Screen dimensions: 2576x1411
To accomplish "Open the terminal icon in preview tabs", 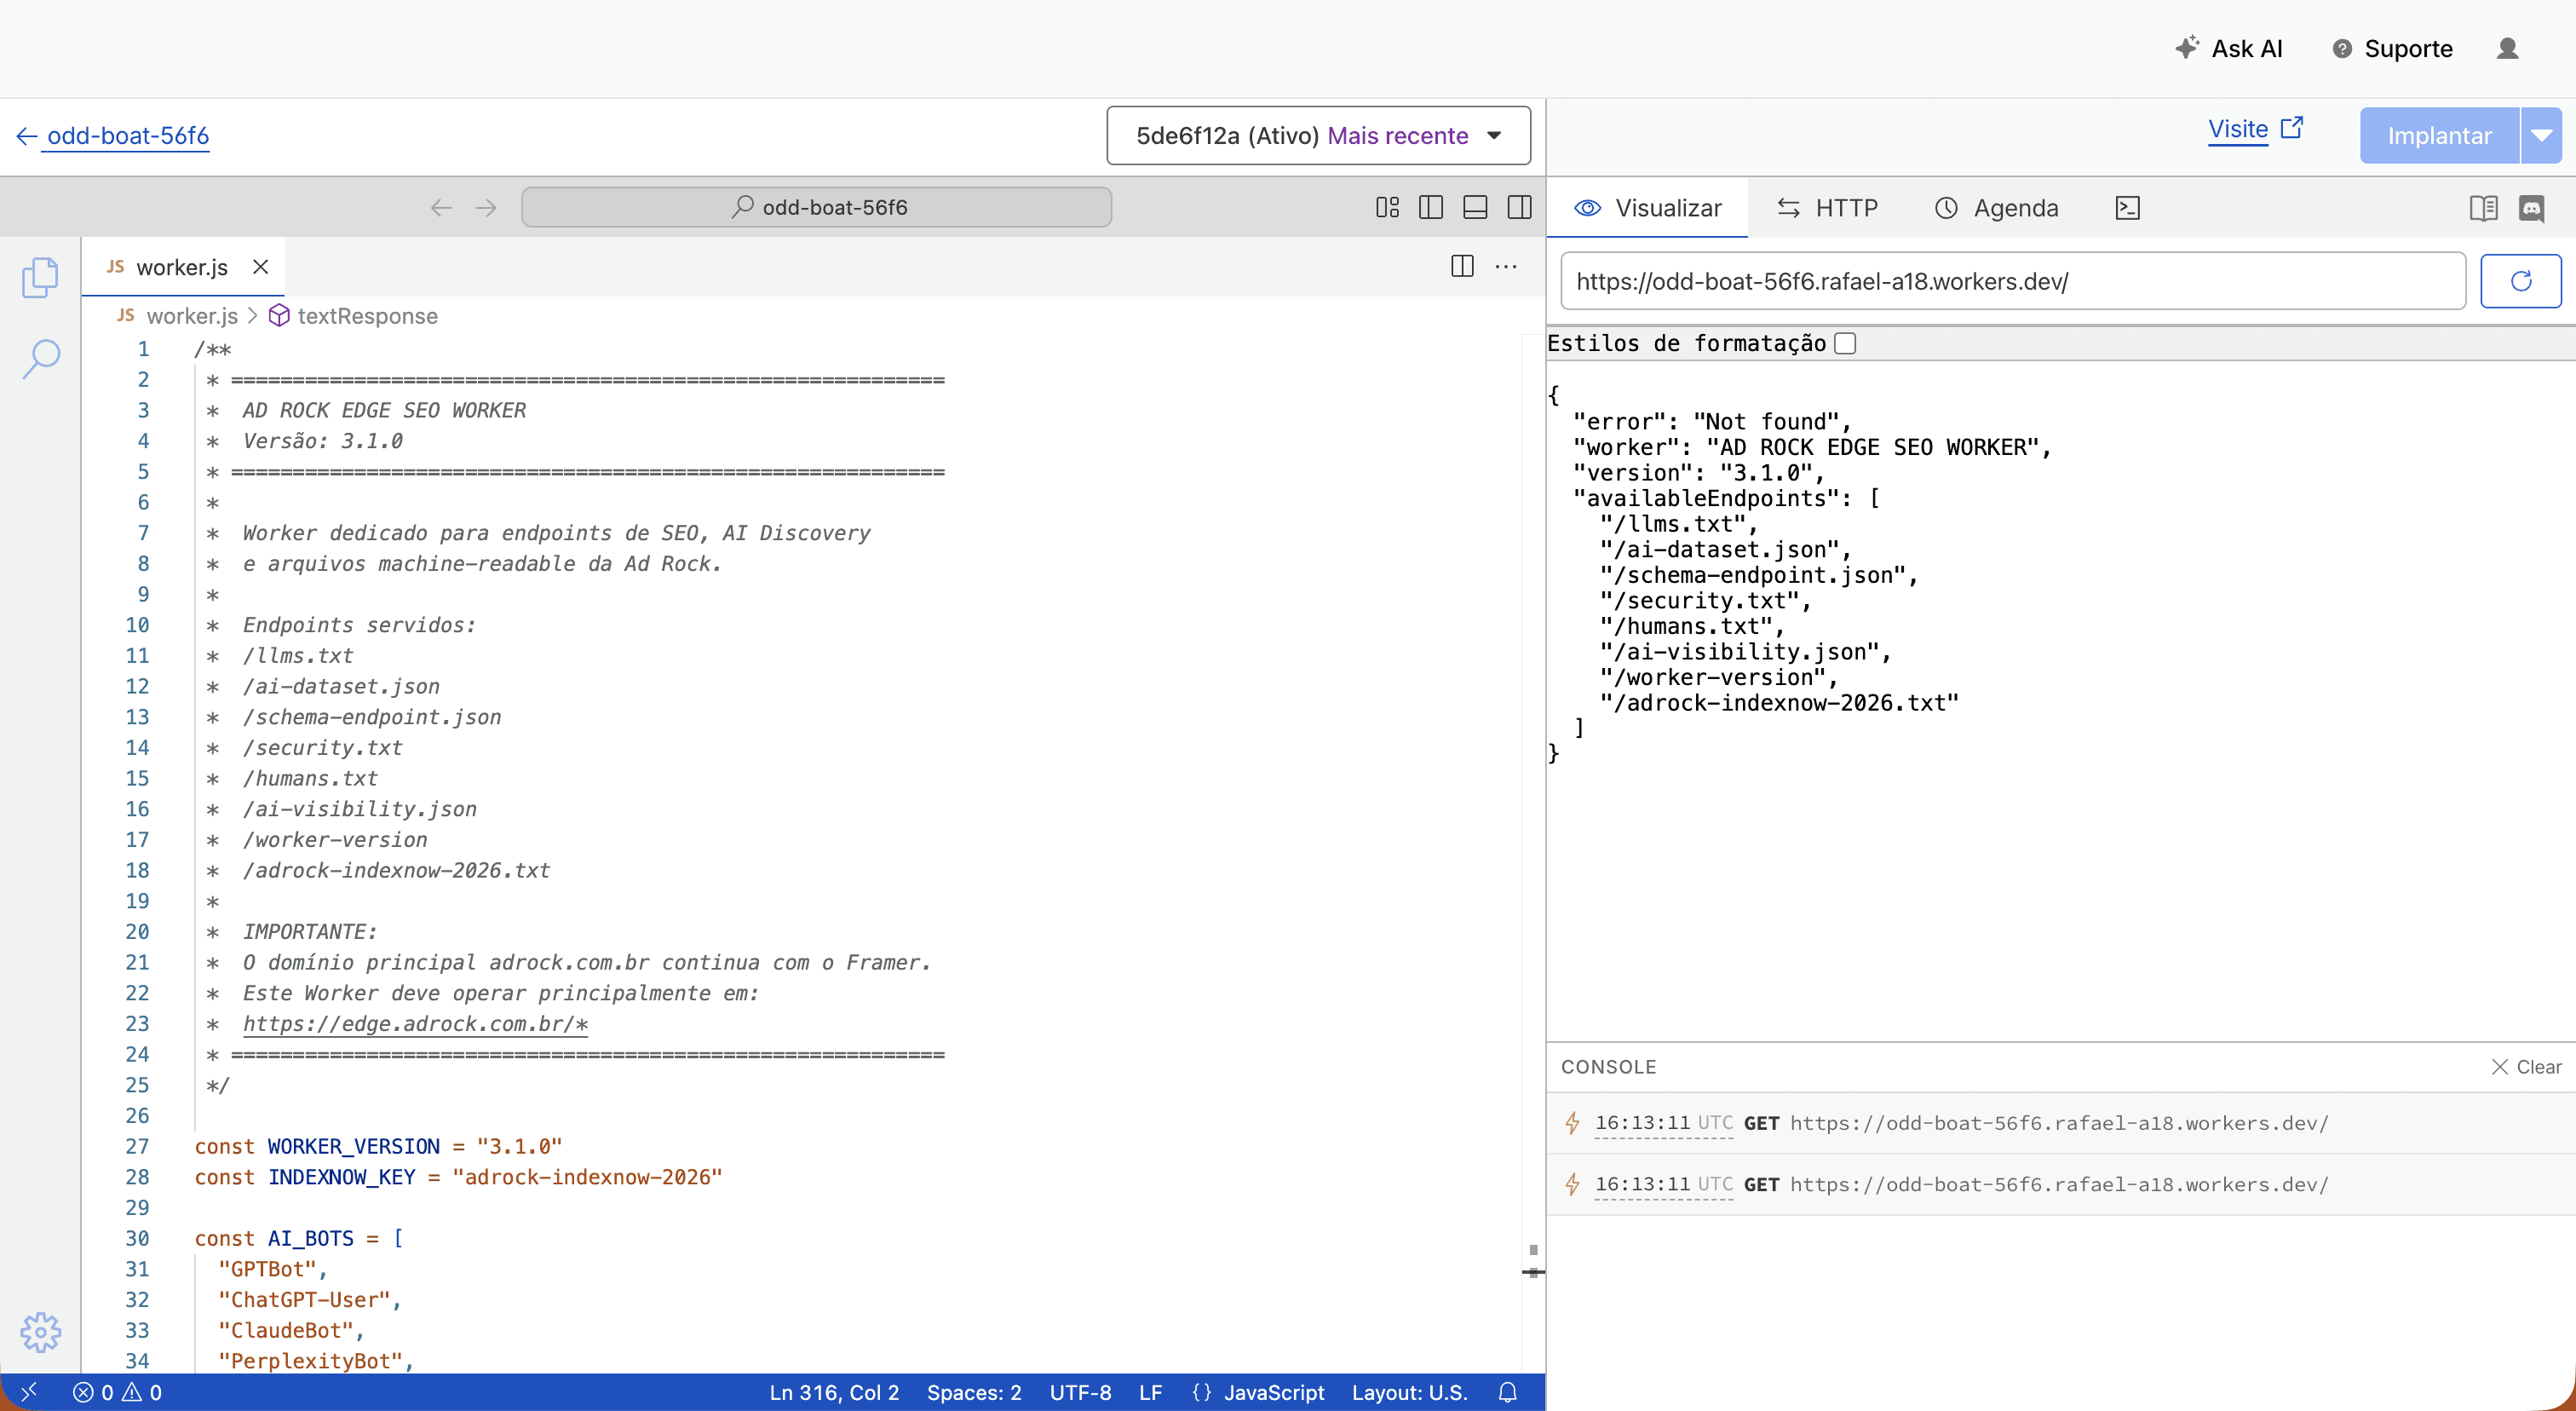I will coord(2127,208).
